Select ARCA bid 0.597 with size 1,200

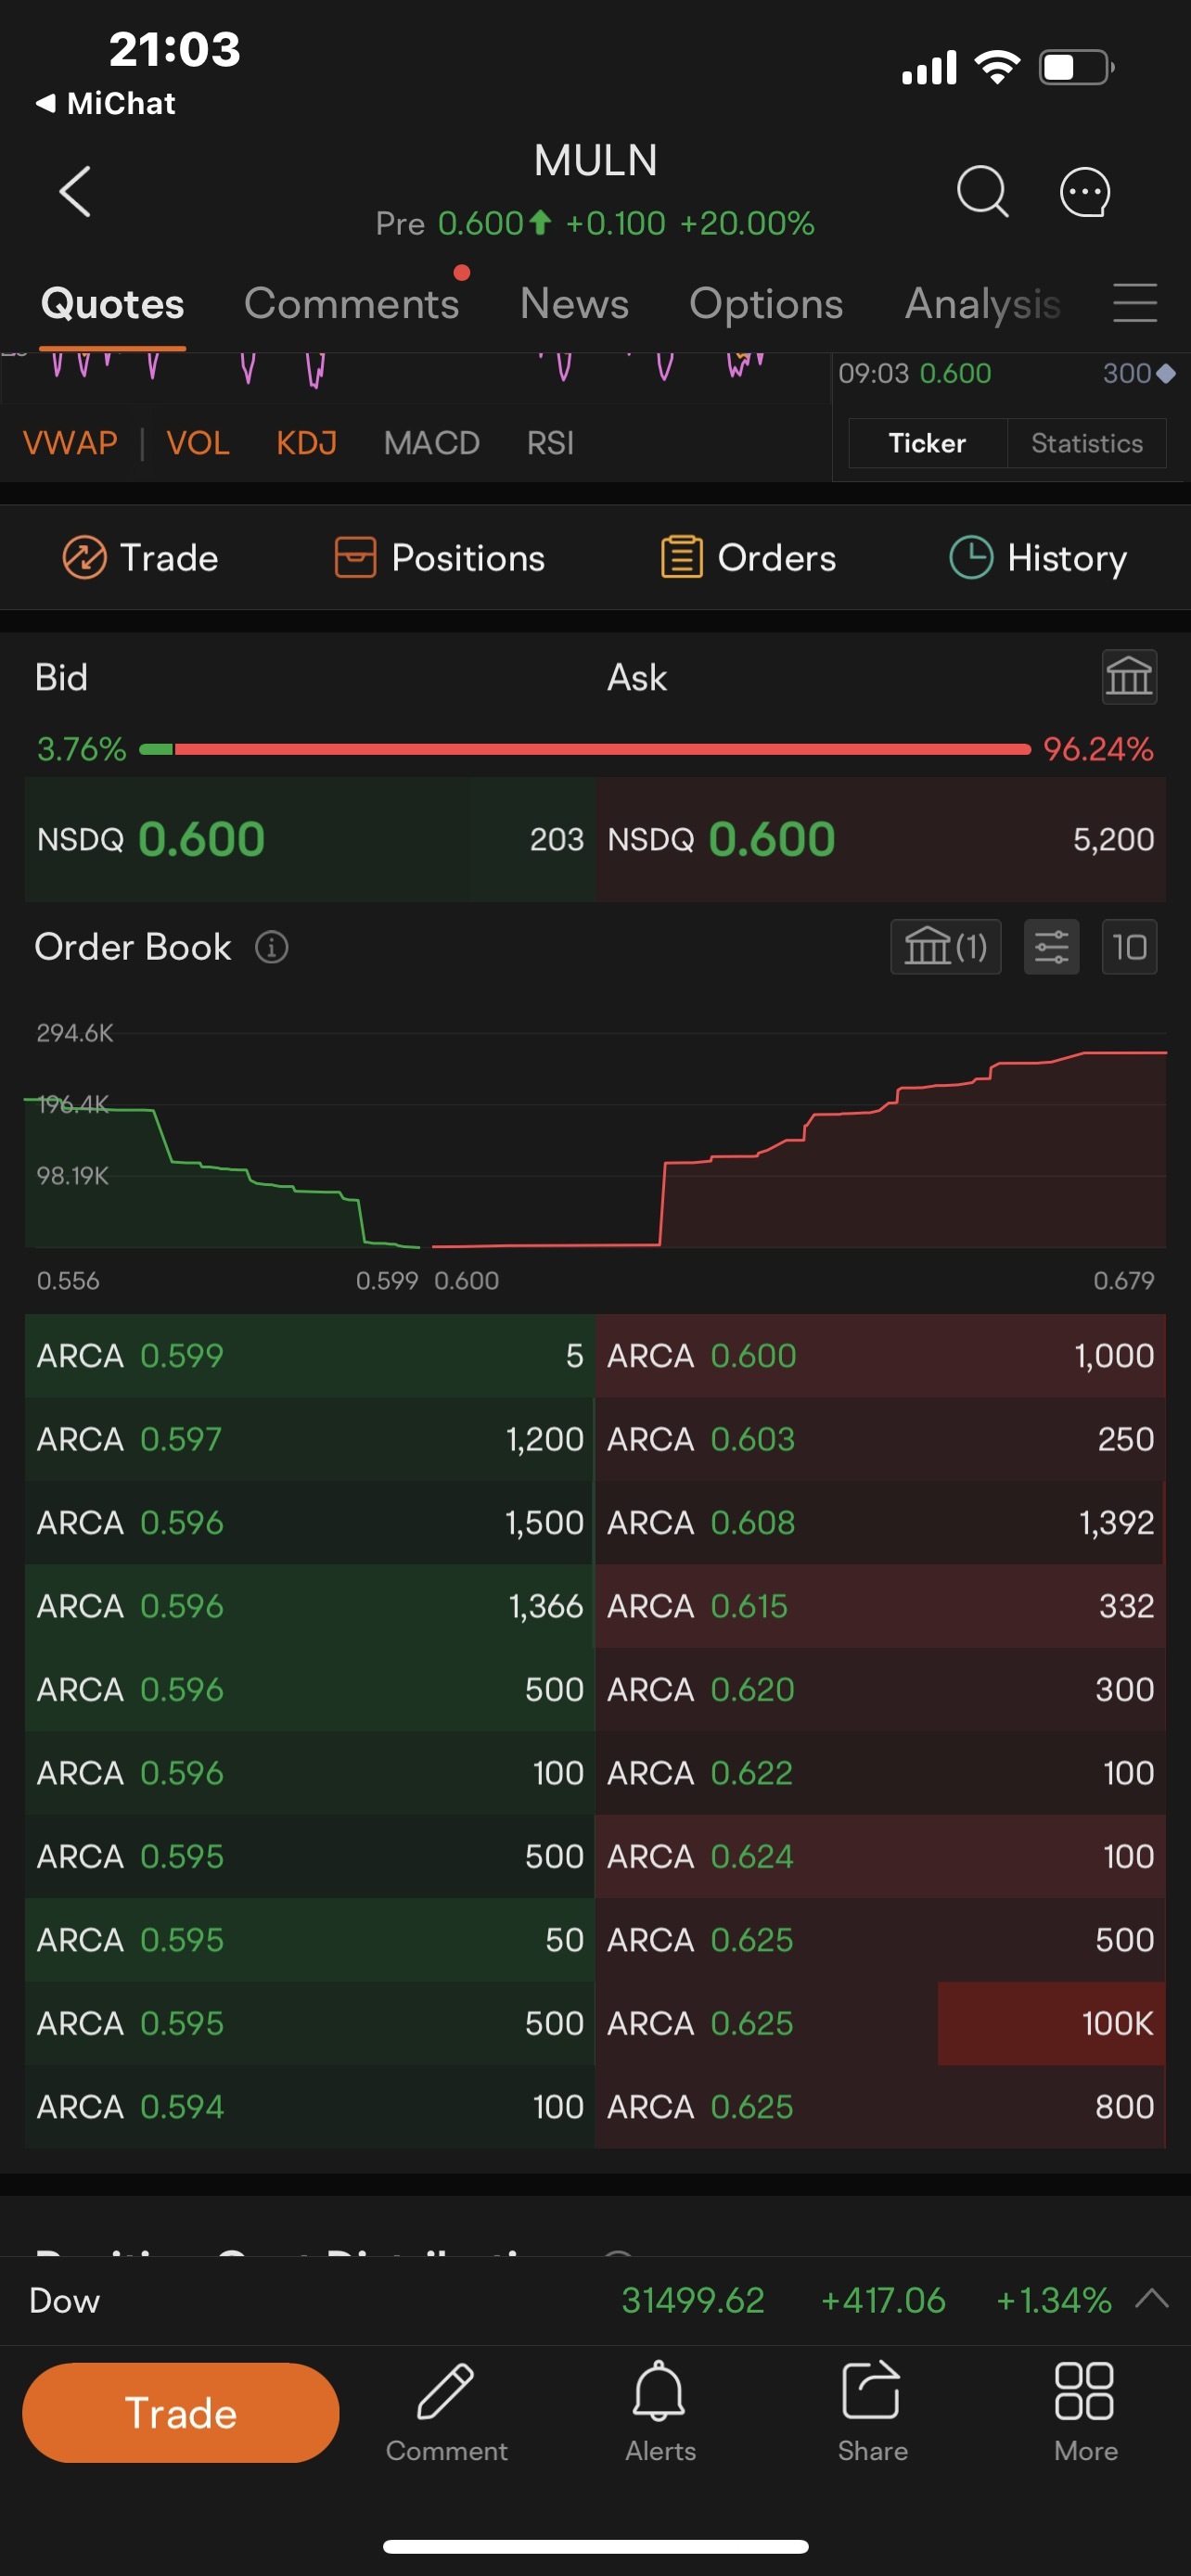coord(310,1439)
